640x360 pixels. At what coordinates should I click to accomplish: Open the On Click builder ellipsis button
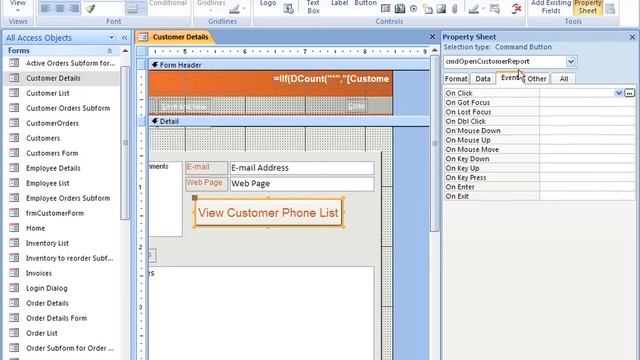[x=629, y=93]
